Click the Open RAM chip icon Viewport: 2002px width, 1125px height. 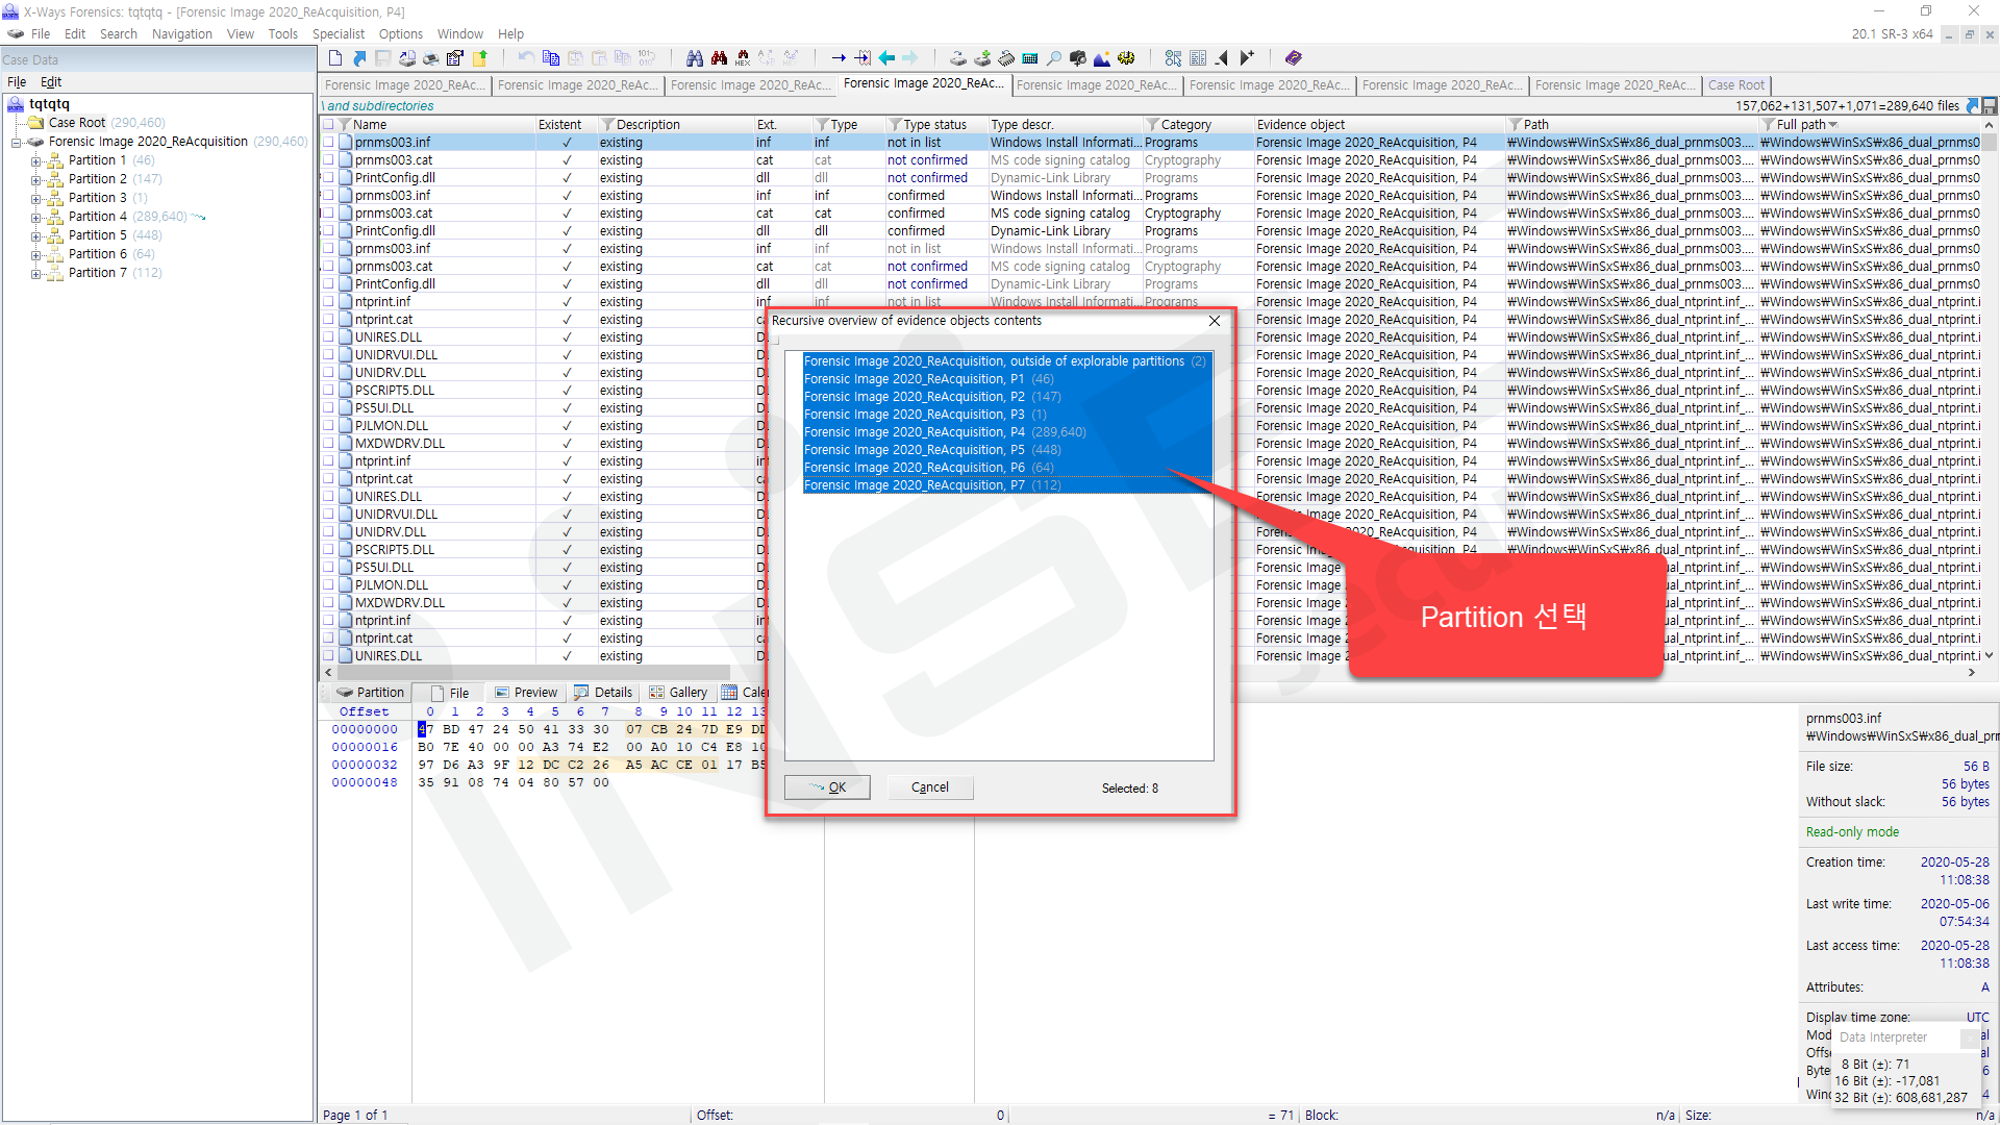pyautogui.click(x=1006, y=58)
